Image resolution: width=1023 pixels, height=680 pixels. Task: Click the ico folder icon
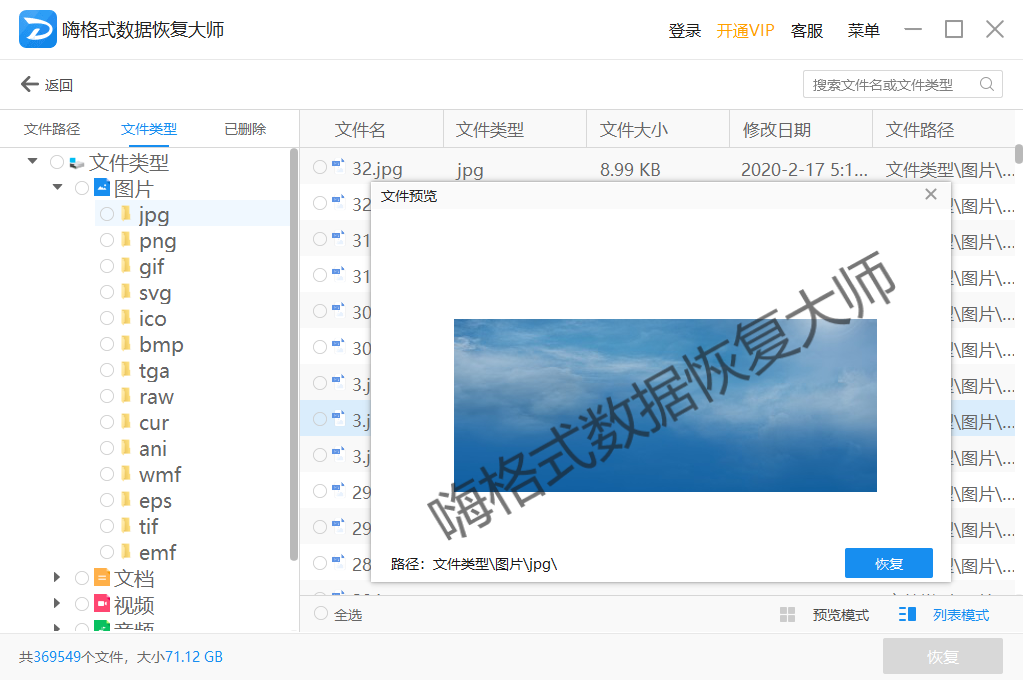(x=127, y=318)
